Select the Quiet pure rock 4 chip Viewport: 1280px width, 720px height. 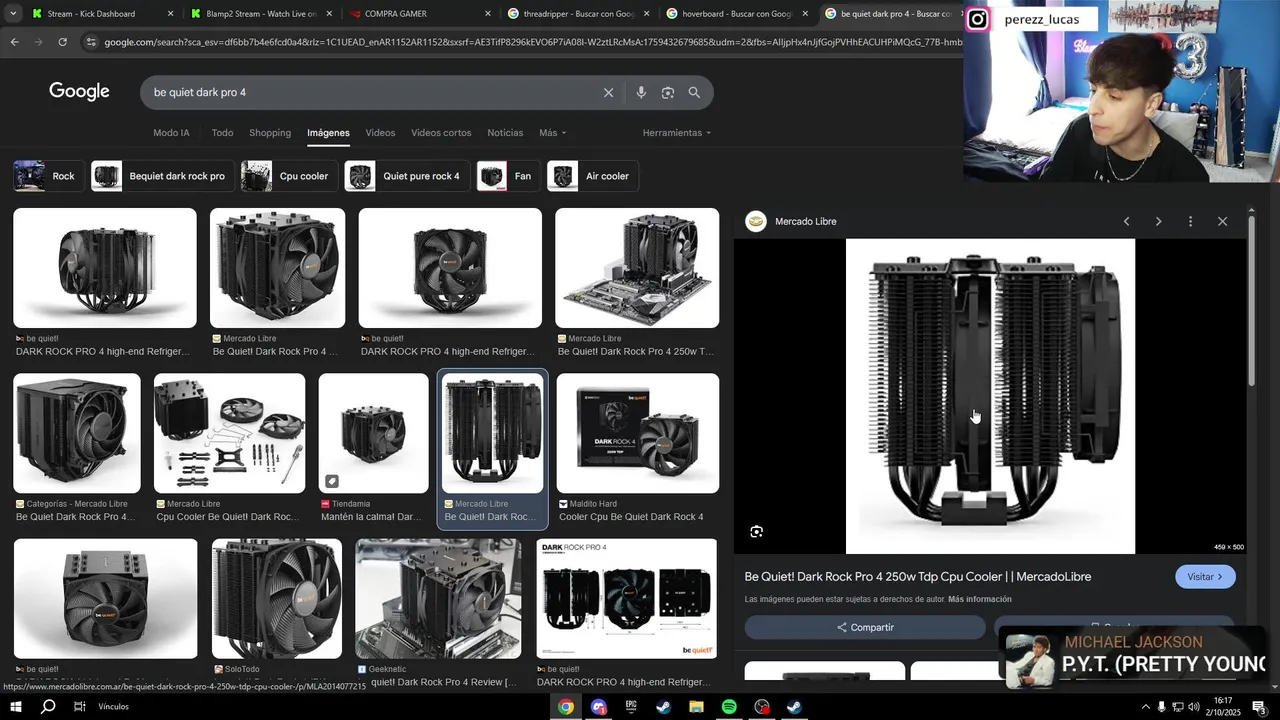pyautogui.click(x=407, y=176)
